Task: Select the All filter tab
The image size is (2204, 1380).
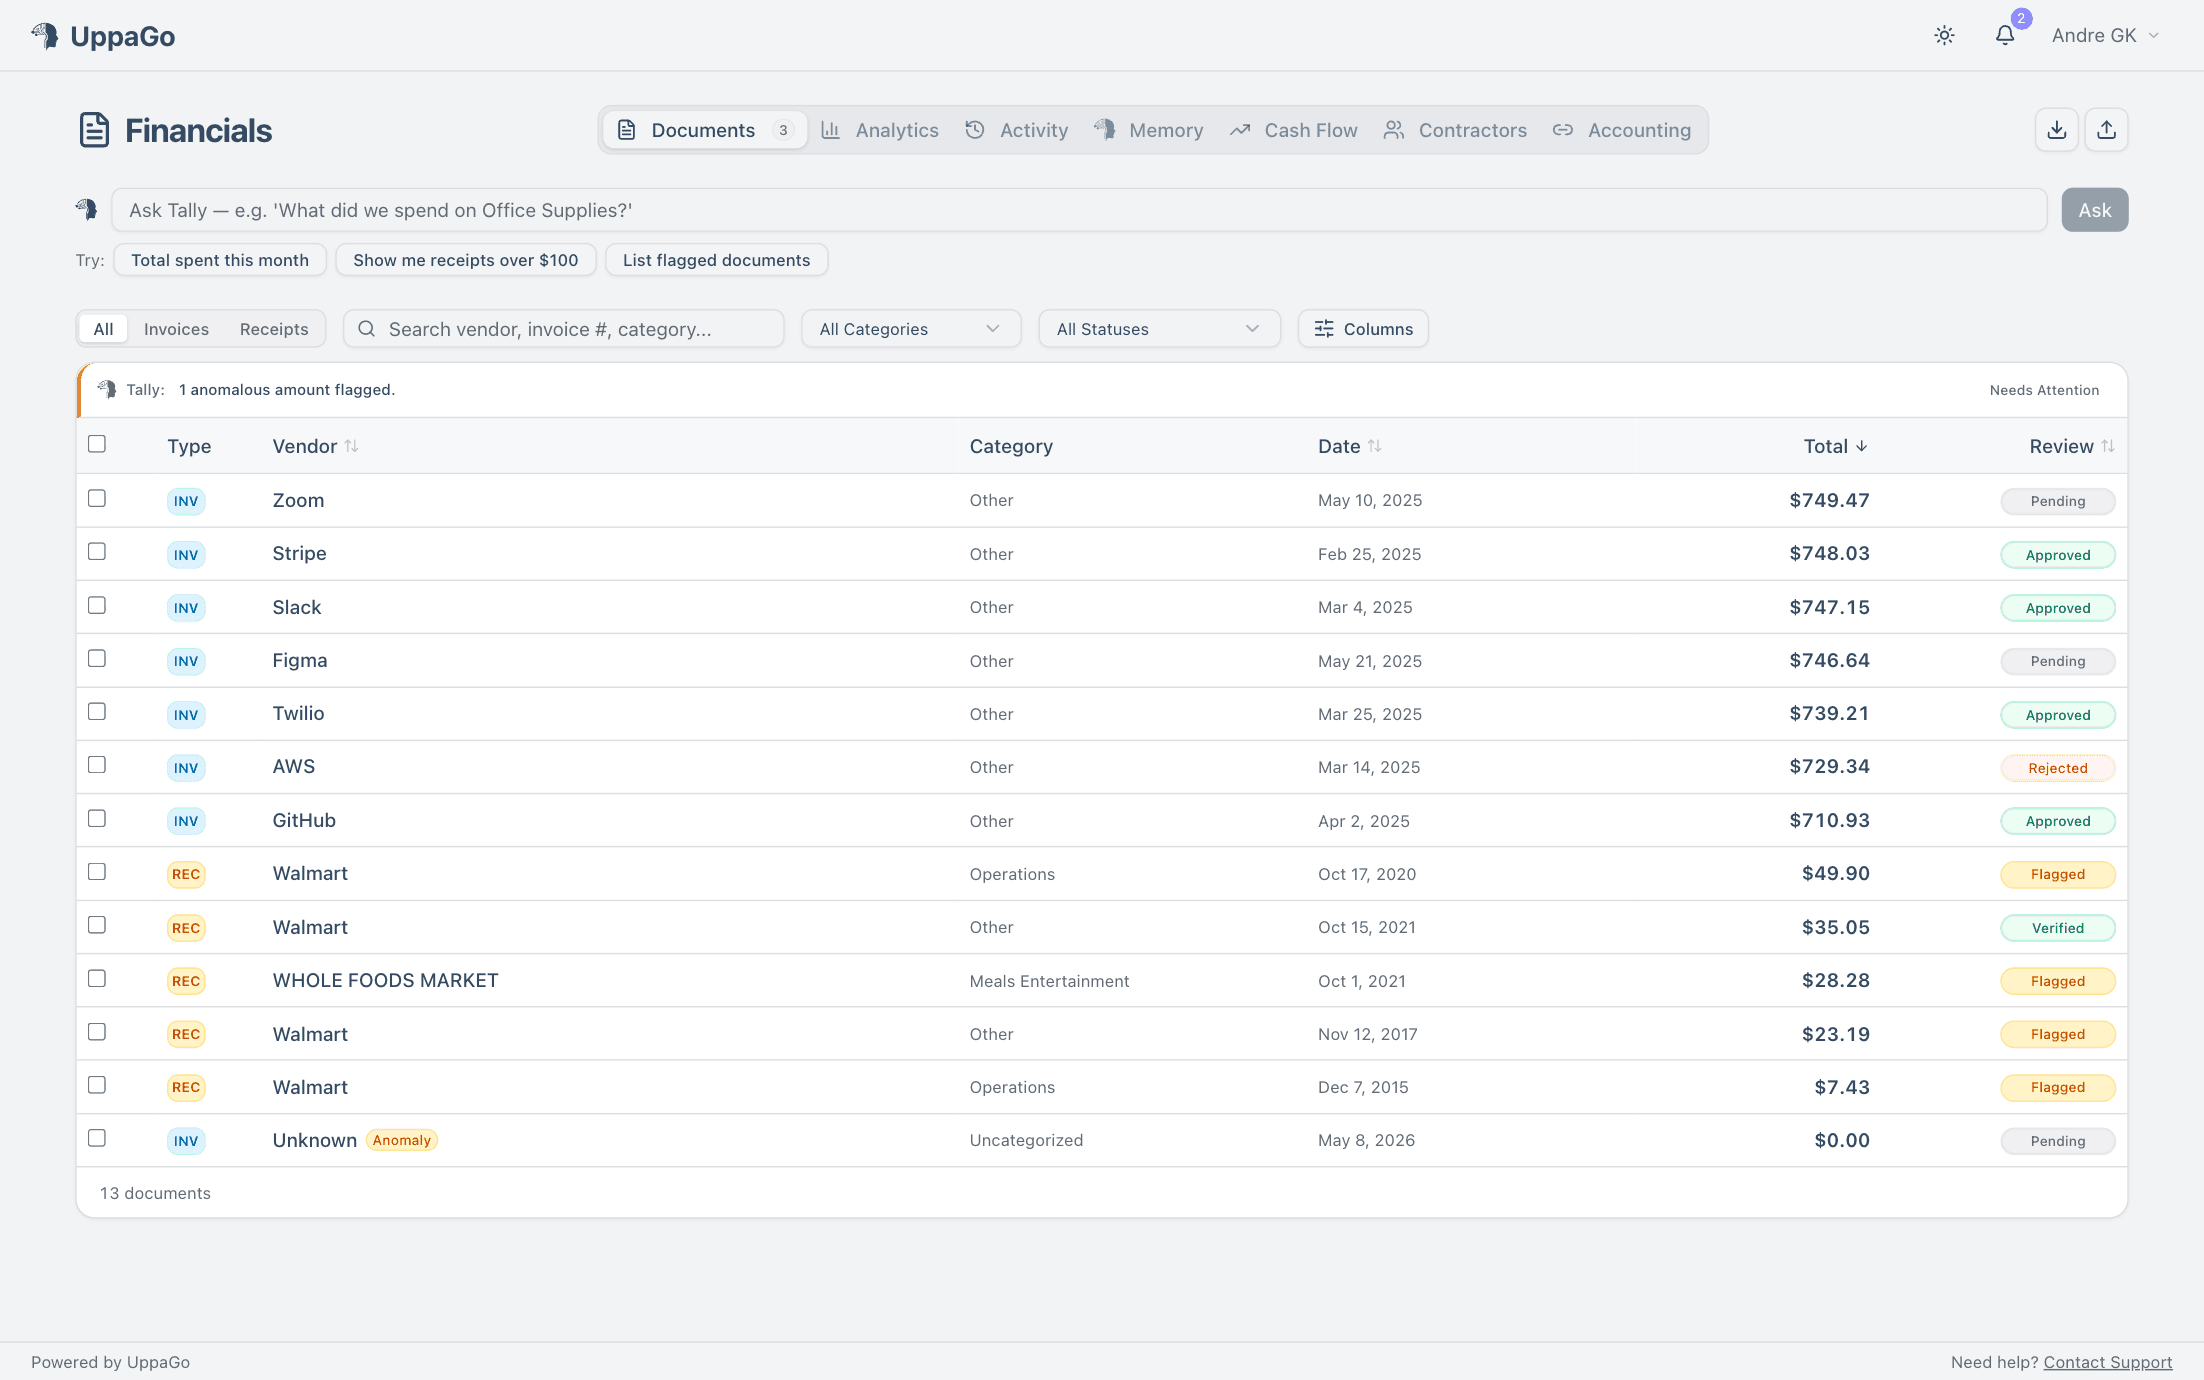Action: tap(103, 329)
